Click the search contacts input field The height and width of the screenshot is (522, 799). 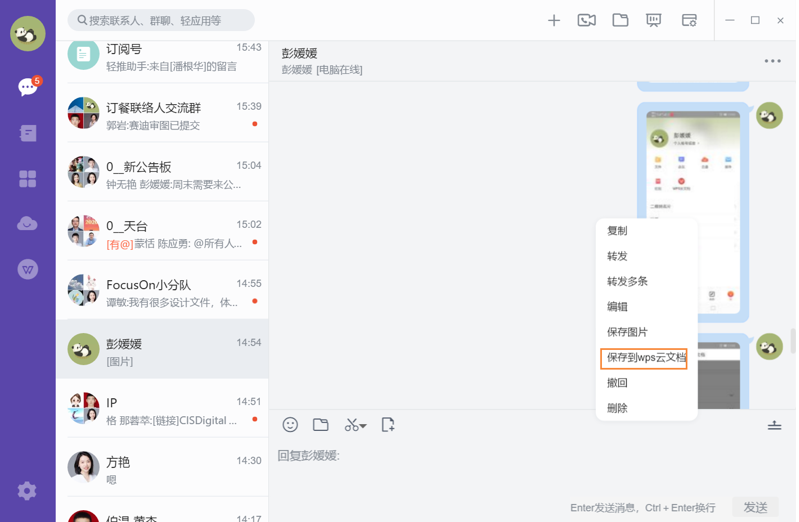pyautogui.click(x=161, y=20)
